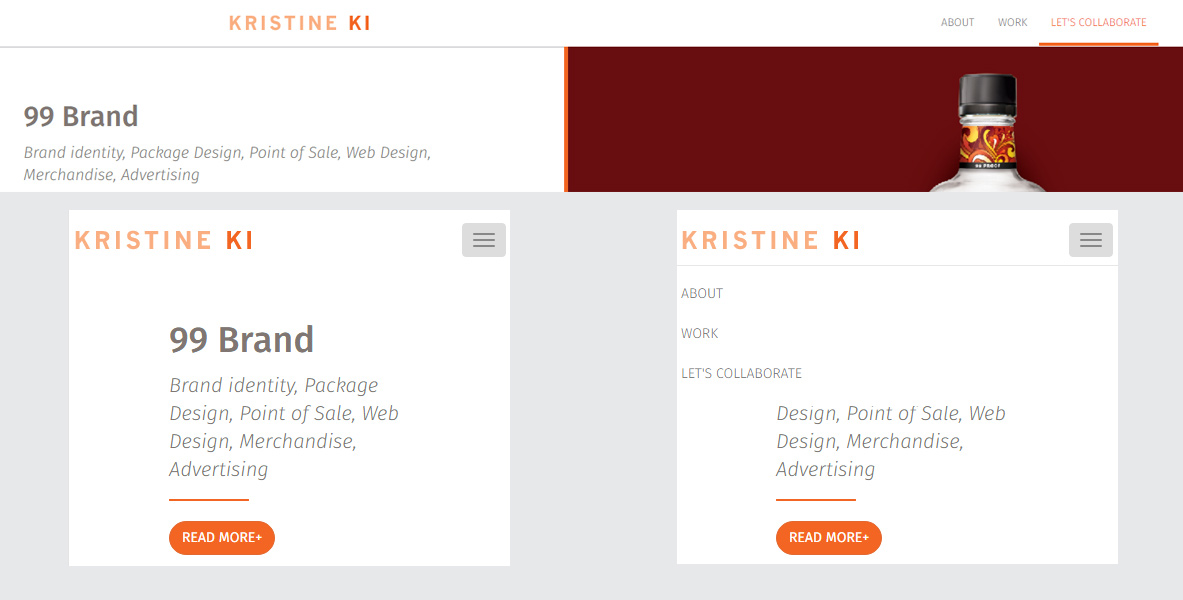
Task: Collapse hamburger menu in right mobile preview
Action: click(1091, 240)
